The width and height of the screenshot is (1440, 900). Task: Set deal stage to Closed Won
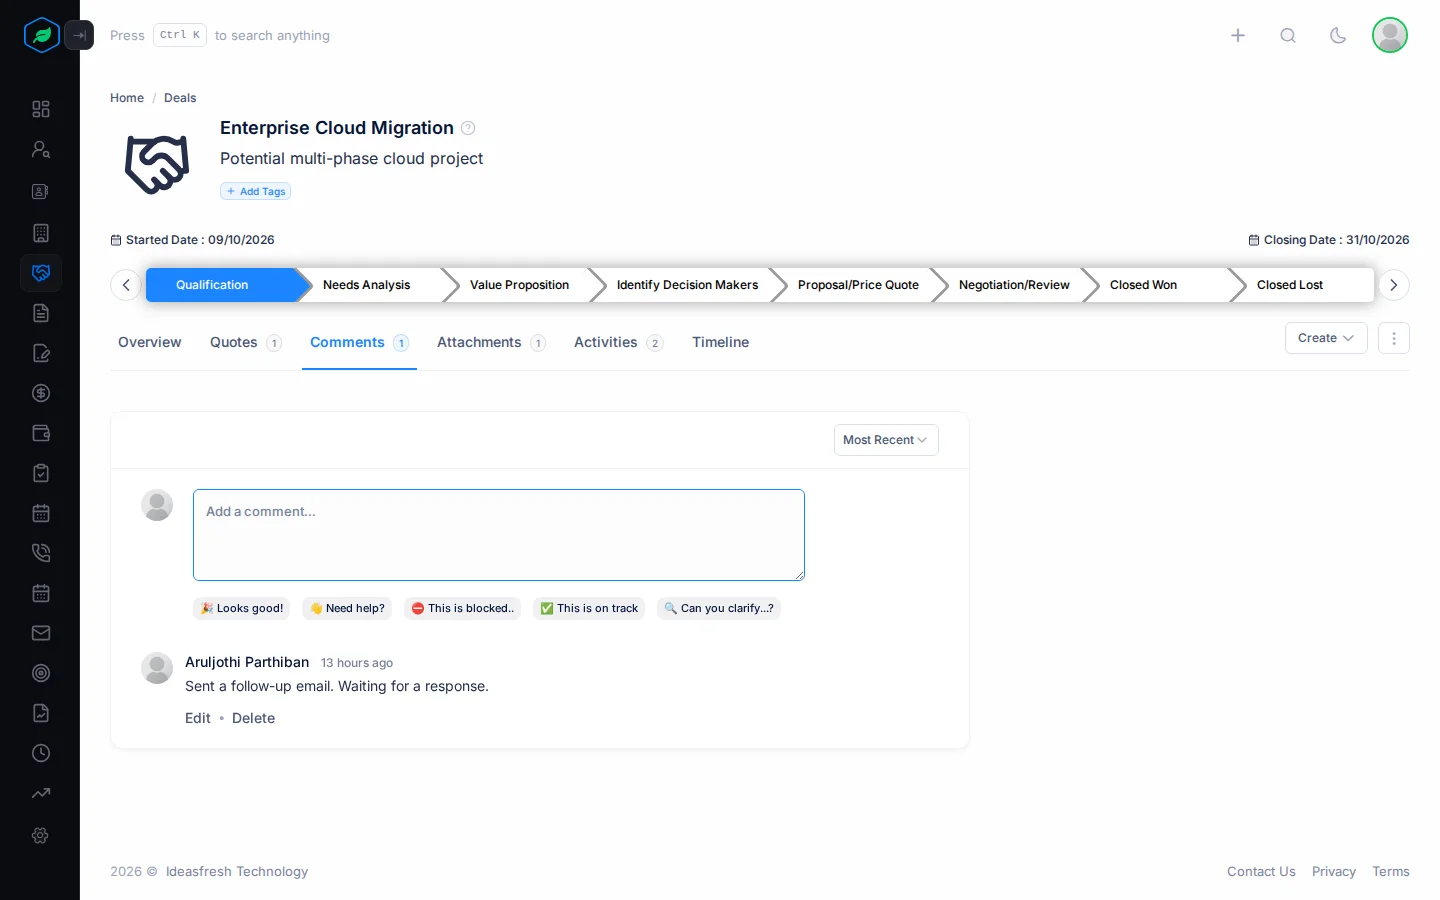1144,285
